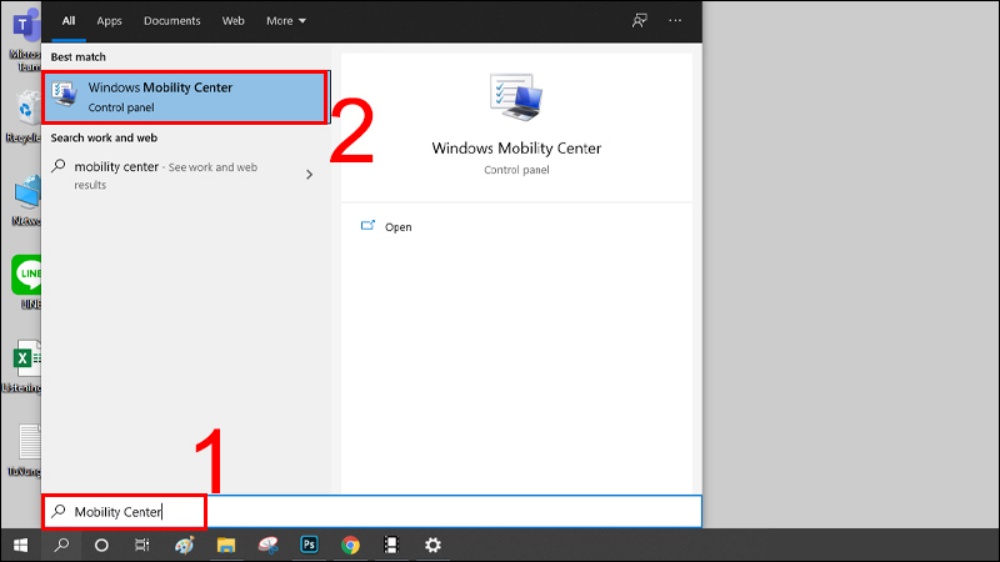Open the Windows Start menu

coord(20,545)
